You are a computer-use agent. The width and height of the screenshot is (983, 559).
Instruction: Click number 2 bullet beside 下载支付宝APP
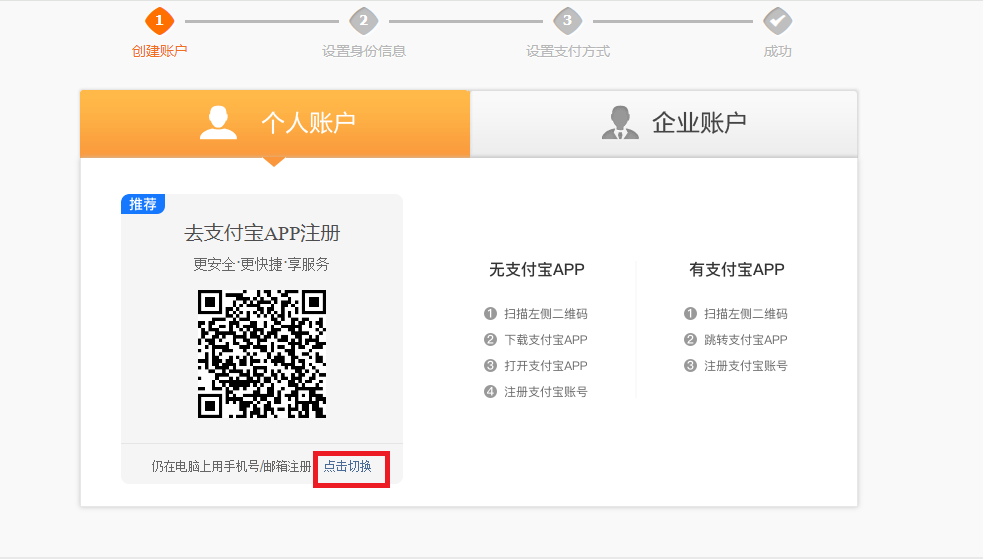(490, 340)
